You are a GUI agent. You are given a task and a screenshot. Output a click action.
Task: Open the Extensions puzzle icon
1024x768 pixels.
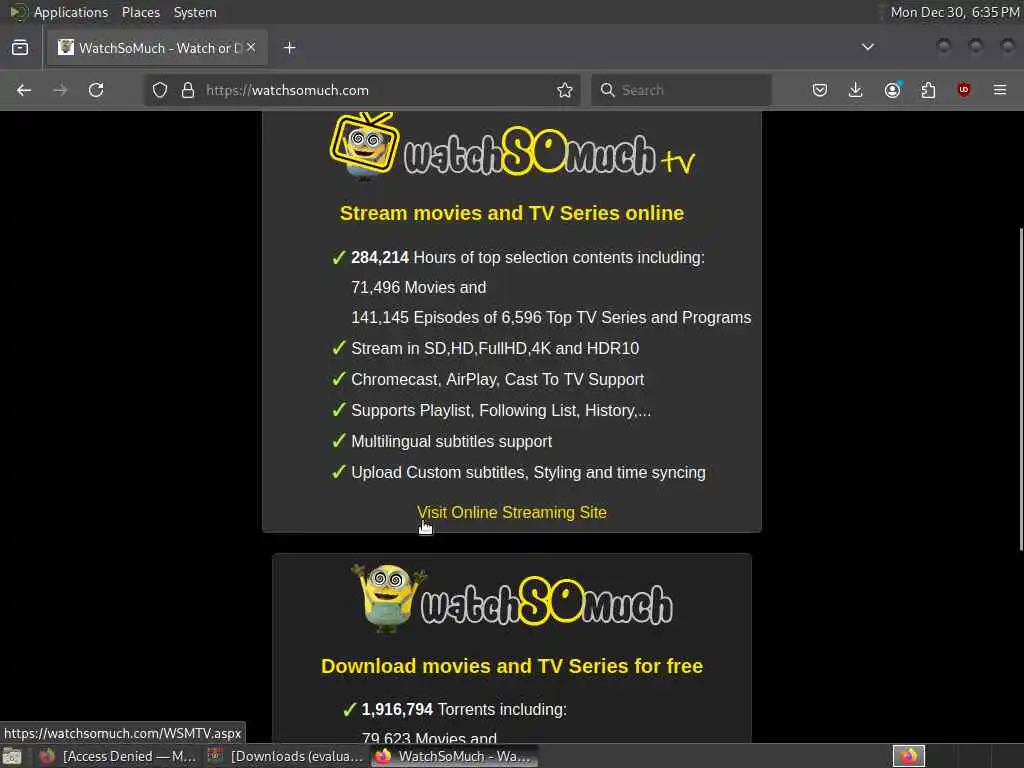click(x=928, y=90)
